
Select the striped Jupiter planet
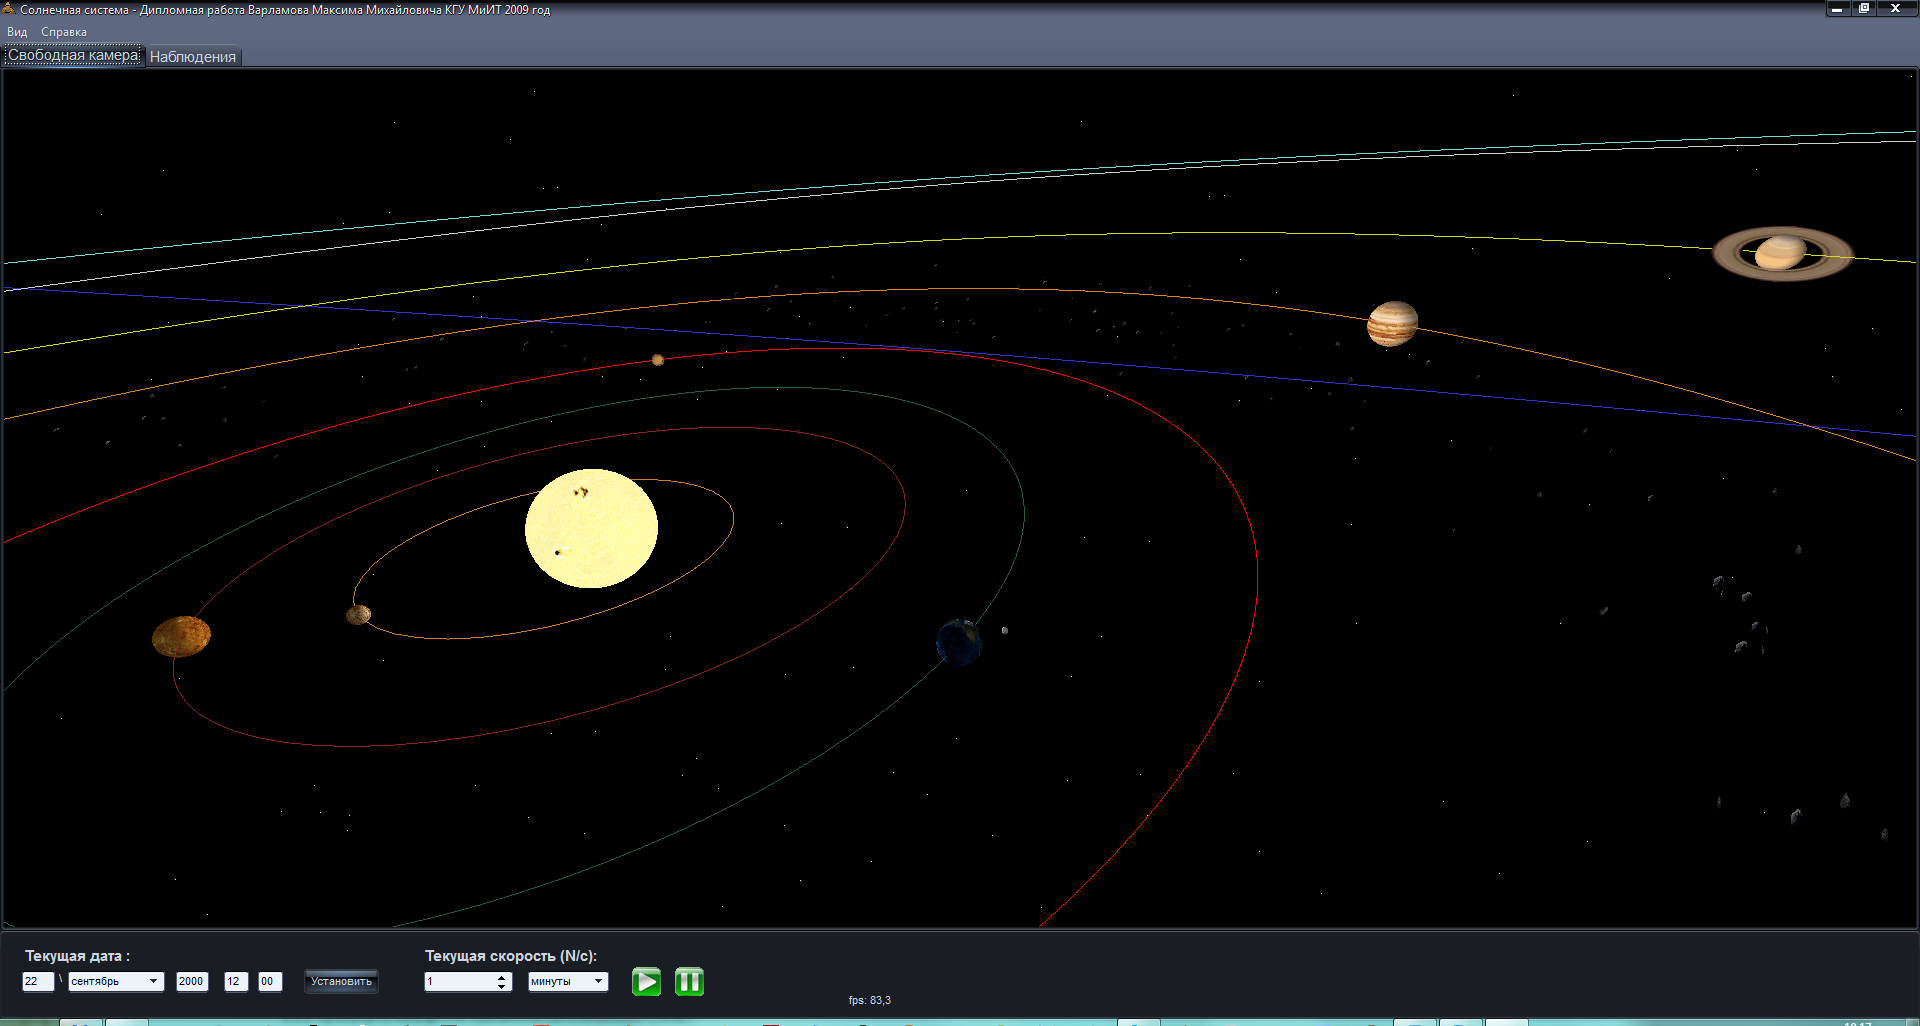[1392, 323]
